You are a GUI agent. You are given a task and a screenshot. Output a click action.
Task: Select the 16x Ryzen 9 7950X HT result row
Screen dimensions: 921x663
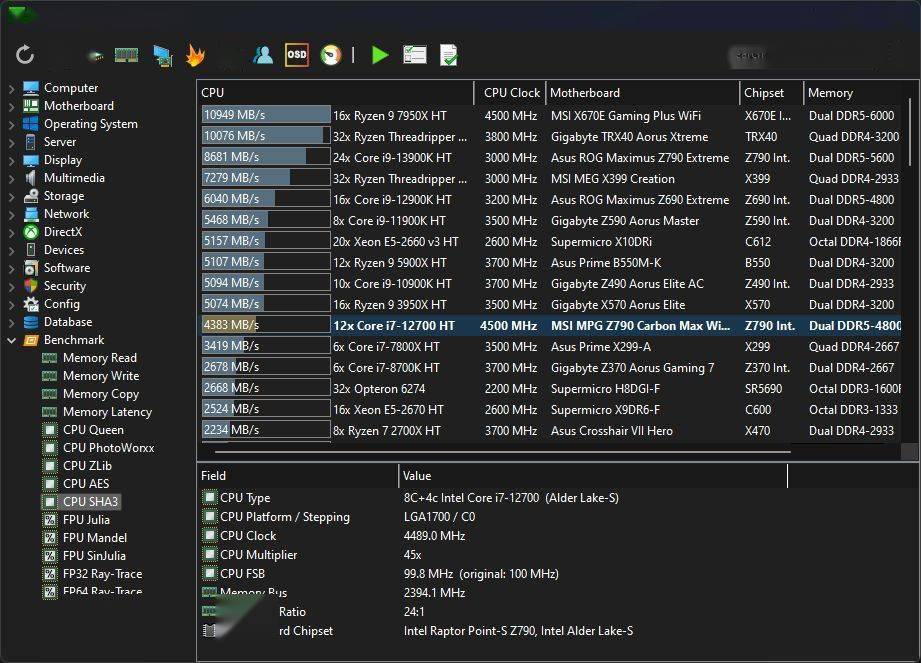click(389, 116)
